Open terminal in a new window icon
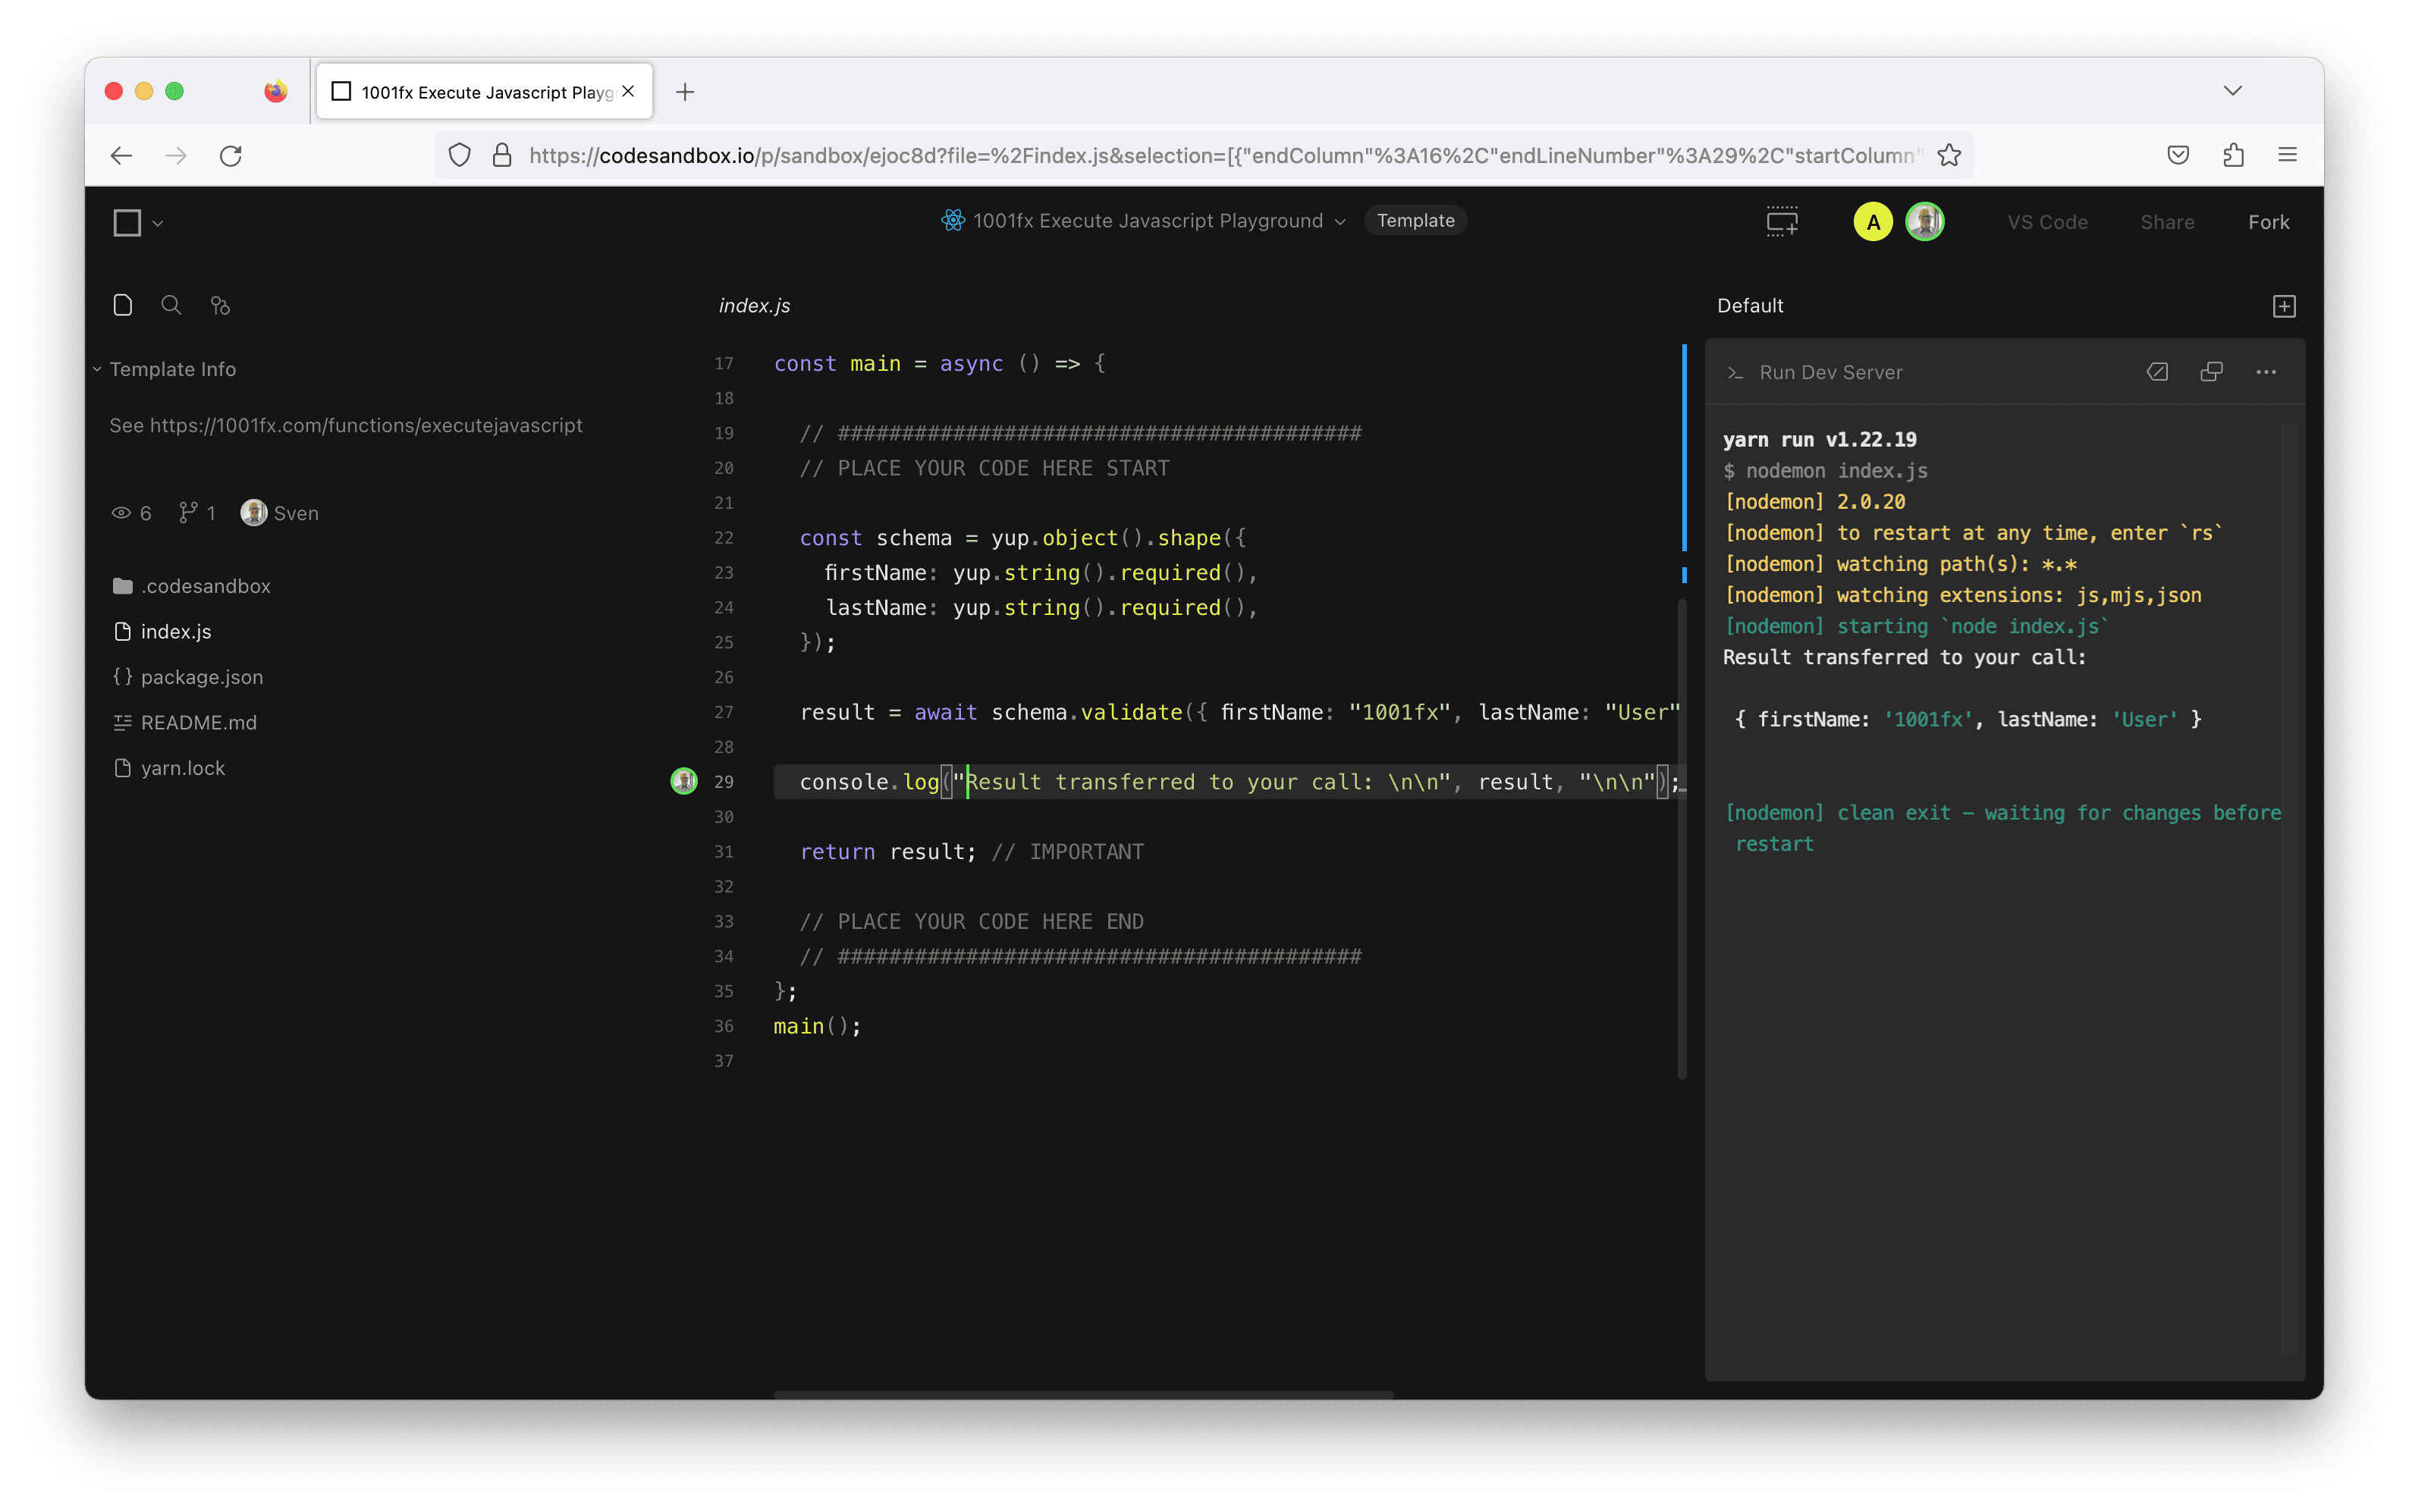The height and width of the screenshot is (1512, 2409). pos(2211,372)
